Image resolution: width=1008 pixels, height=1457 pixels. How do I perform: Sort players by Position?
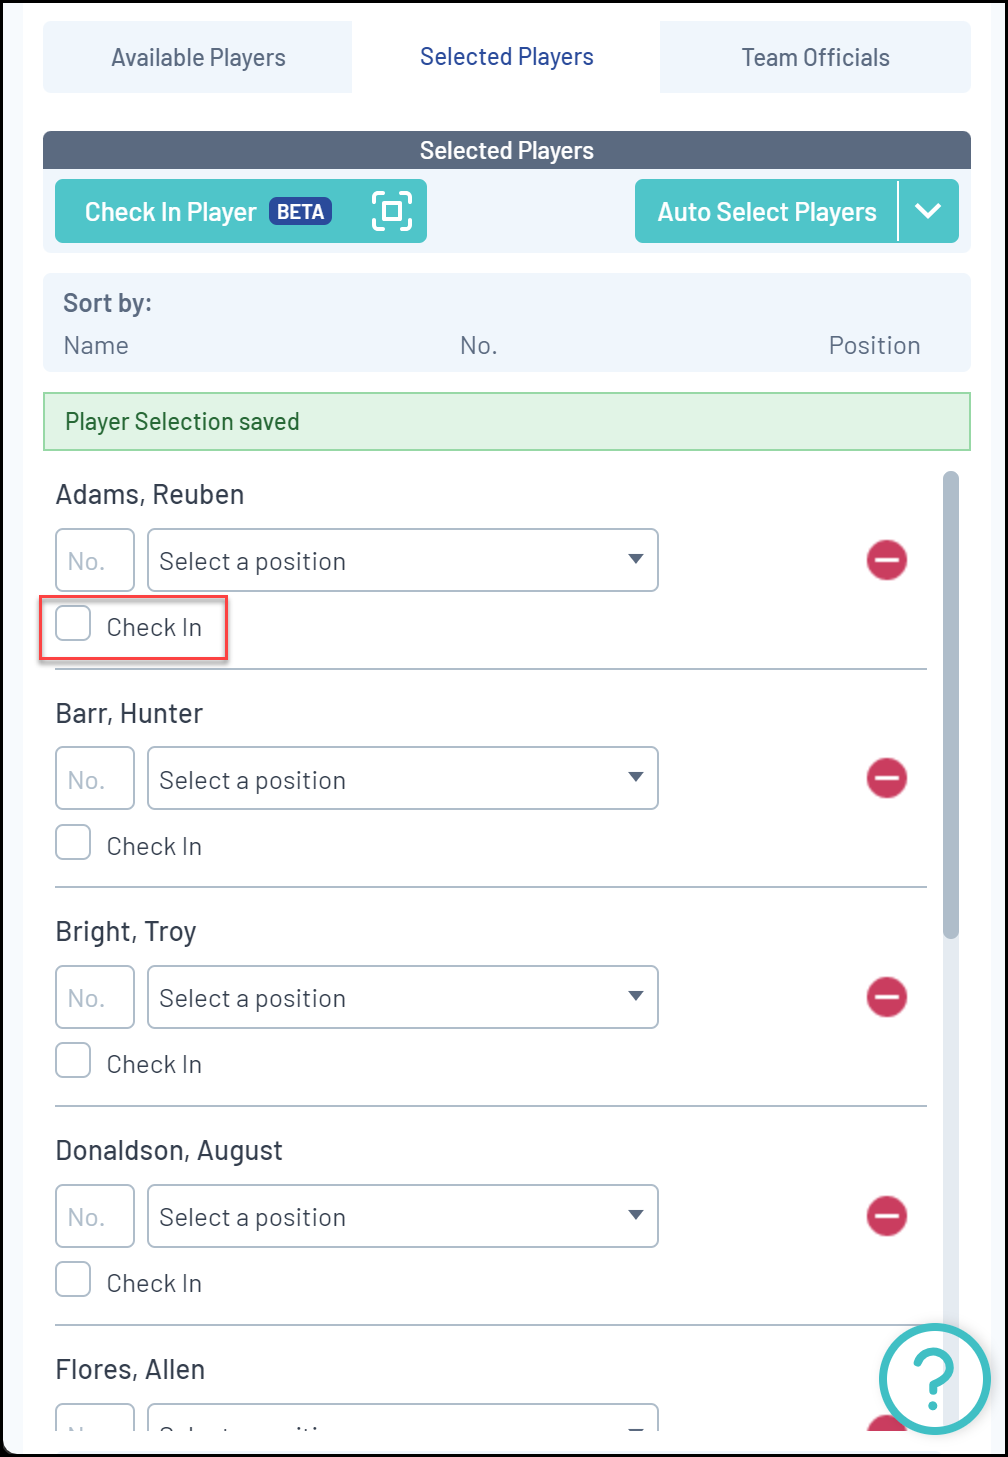point(874,346)
